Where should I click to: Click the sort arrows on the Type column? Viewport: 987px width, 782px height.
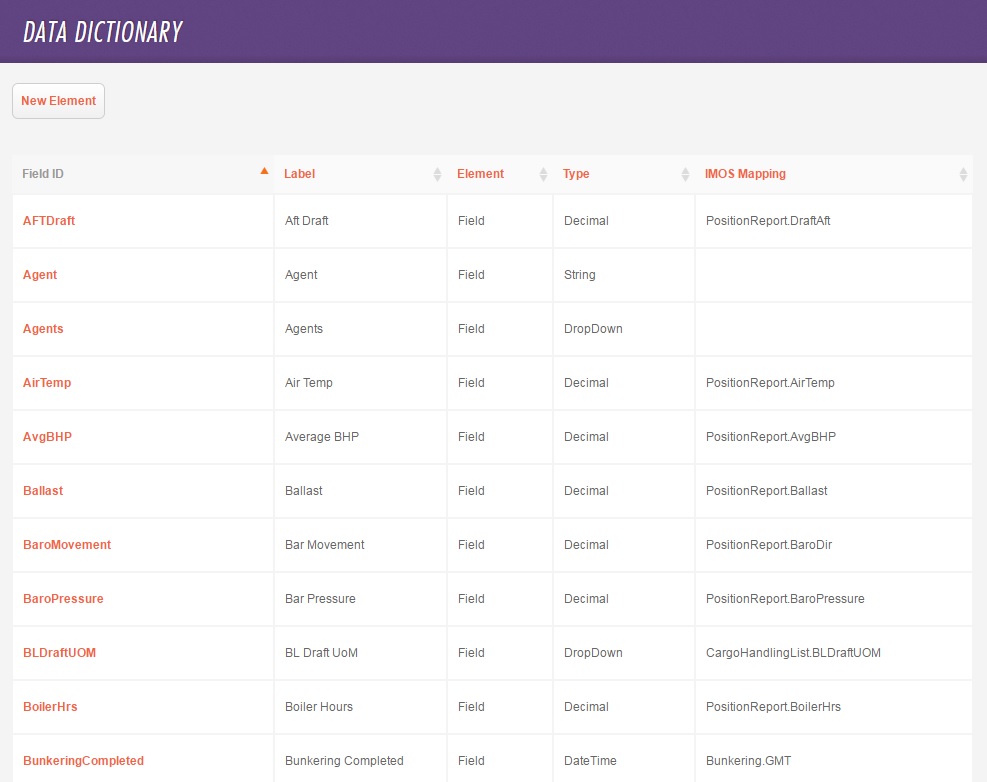point(685,173)
